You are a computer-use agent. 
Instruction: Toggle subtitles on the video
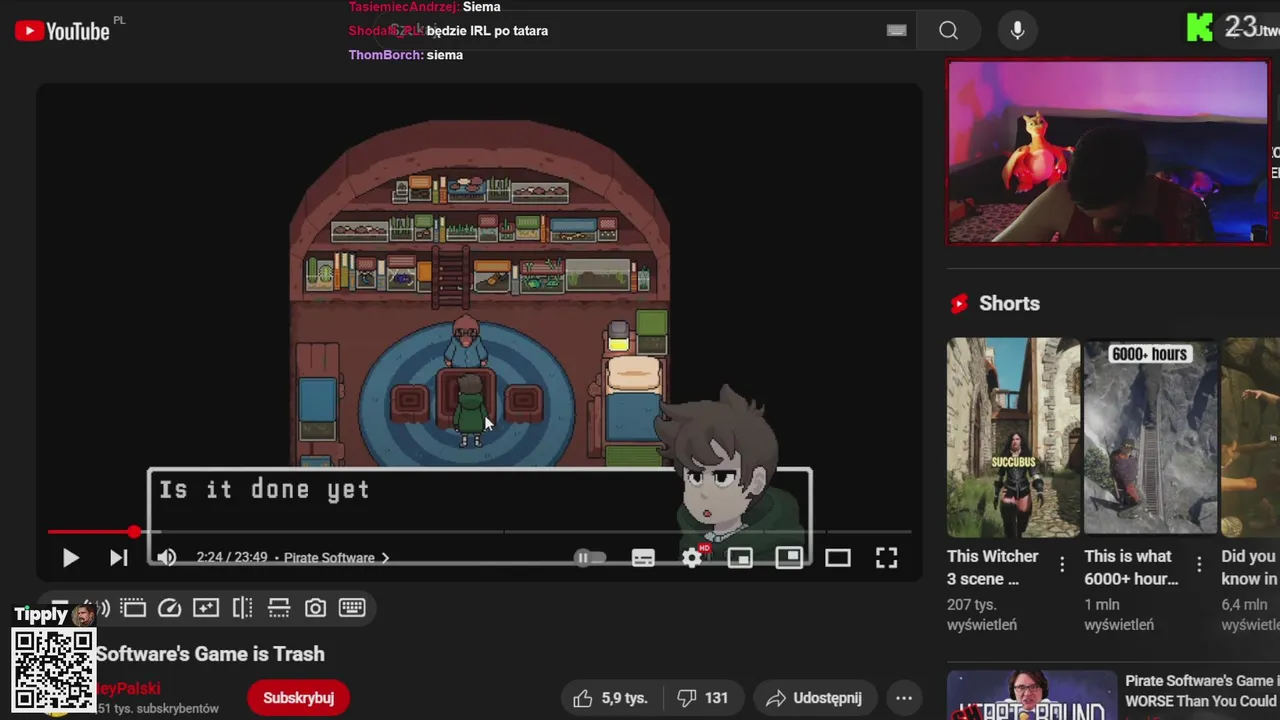click(x=643, y=558)
